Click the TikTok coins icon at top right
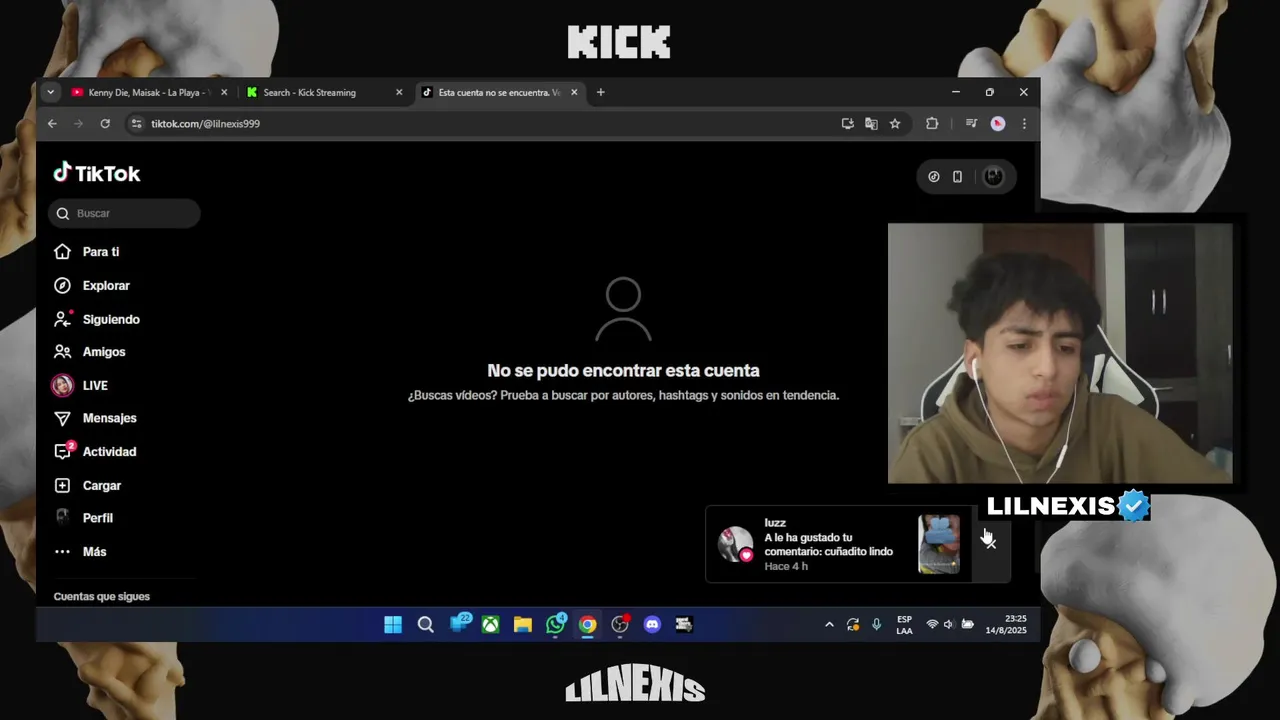 pyautogui.click(x=934, y=177)
